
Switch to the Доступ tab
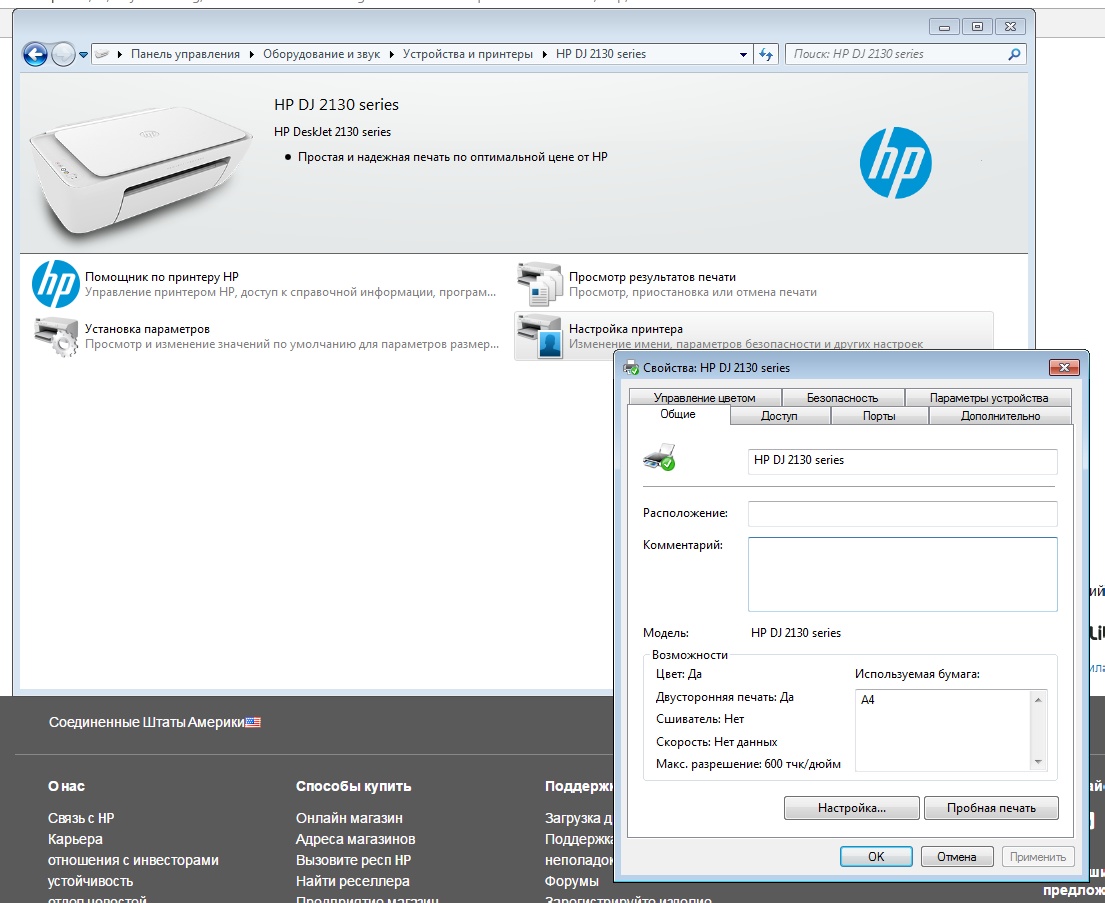pyautogui.click(x=779, y=416)
